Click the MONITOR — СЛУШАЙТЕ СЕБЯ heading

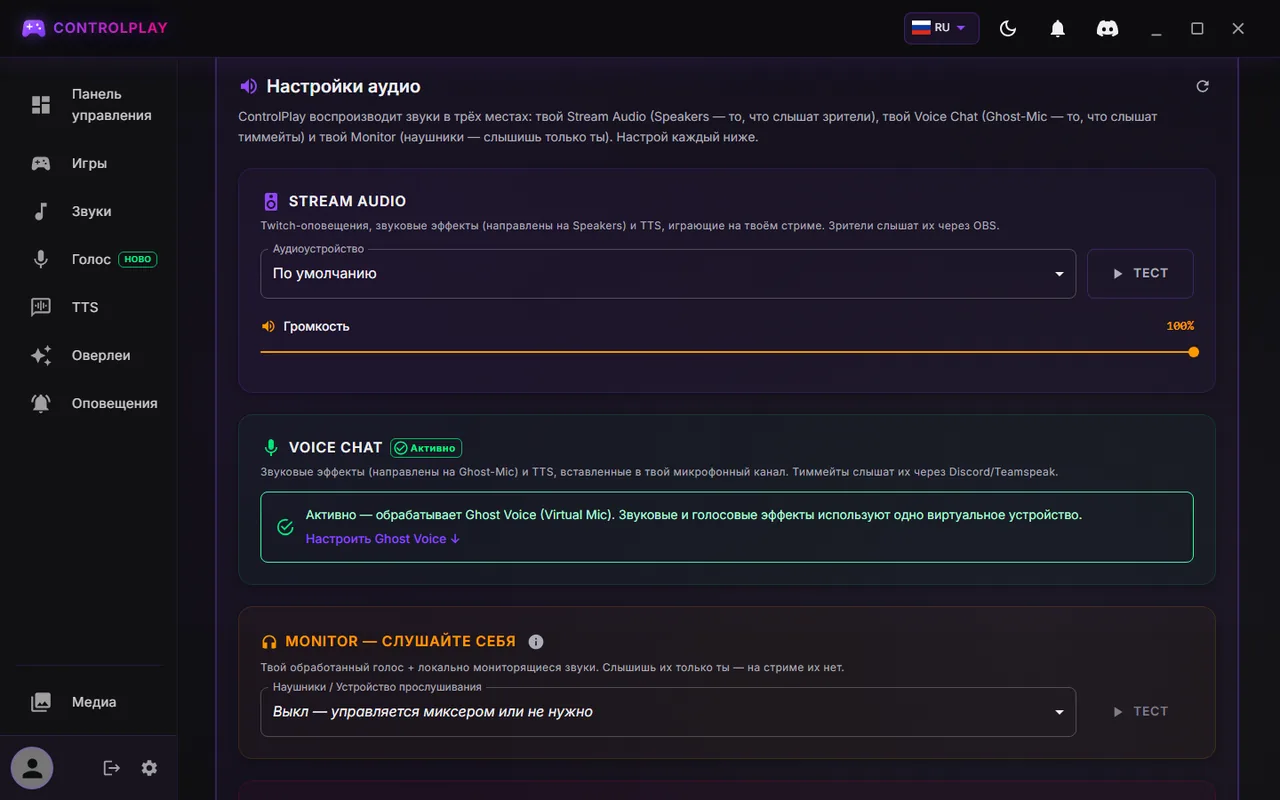400,642
